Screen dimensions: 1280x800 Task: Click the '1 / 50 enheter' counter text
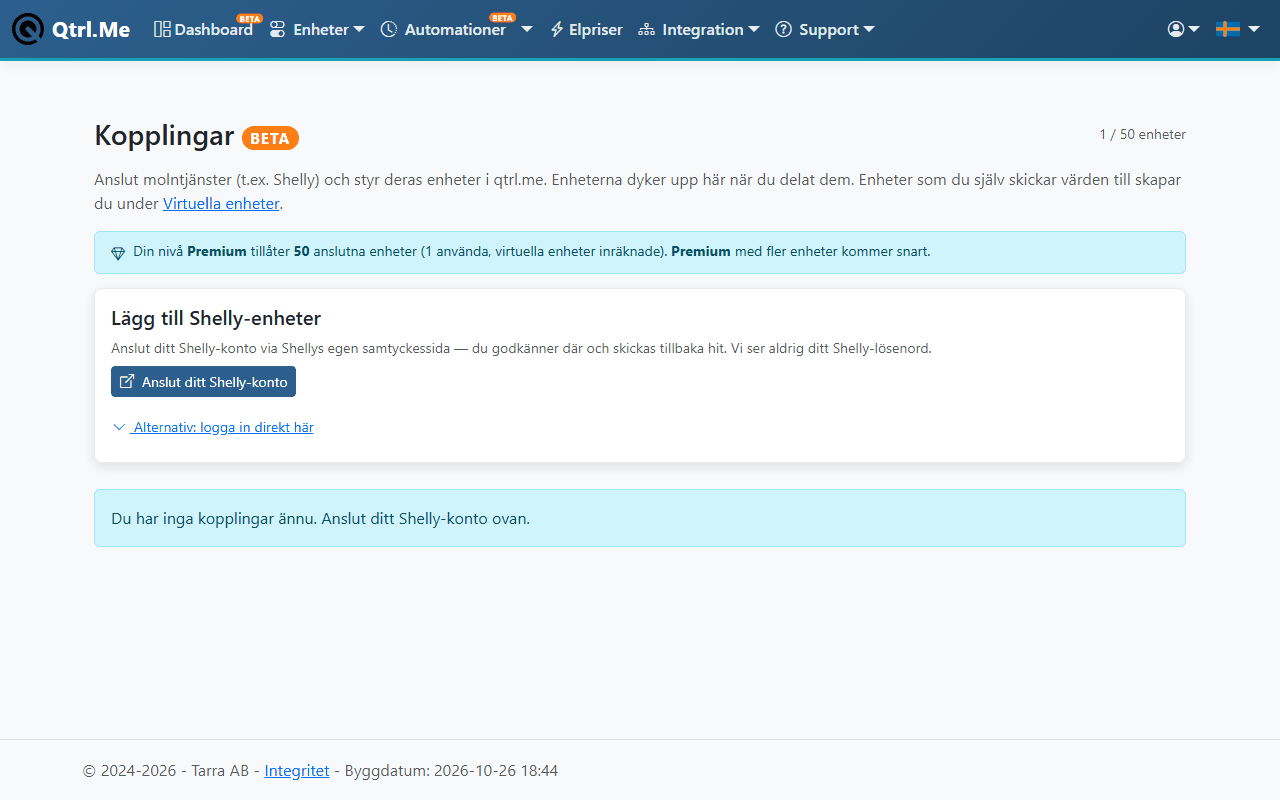1142,134
